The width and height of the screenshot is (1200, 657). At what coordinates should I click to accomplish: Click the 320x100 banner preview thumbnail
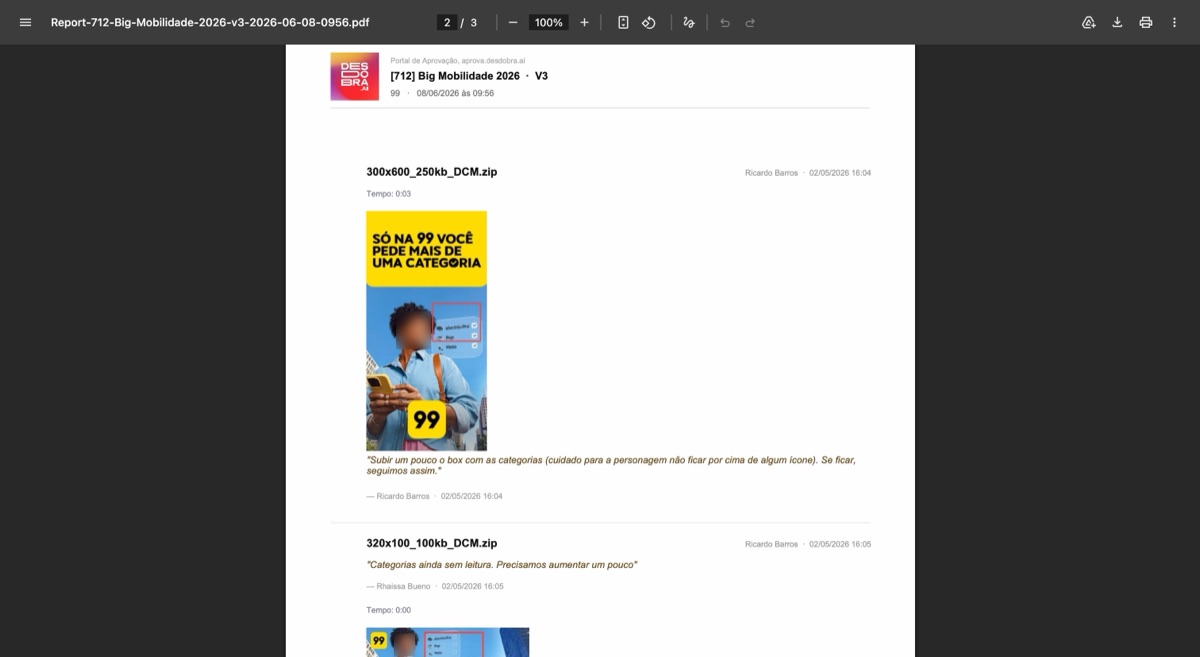point(447,642)
